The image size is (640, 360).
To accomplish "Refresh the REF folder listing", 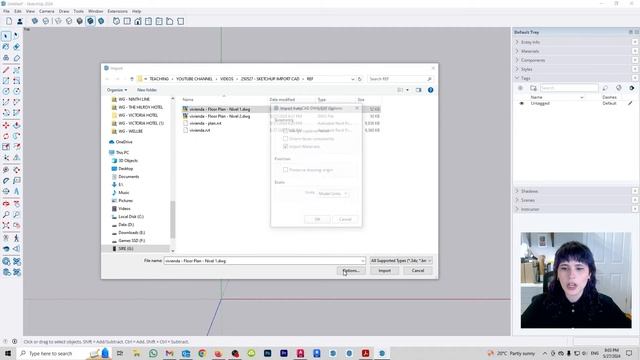I will point(360,79).
